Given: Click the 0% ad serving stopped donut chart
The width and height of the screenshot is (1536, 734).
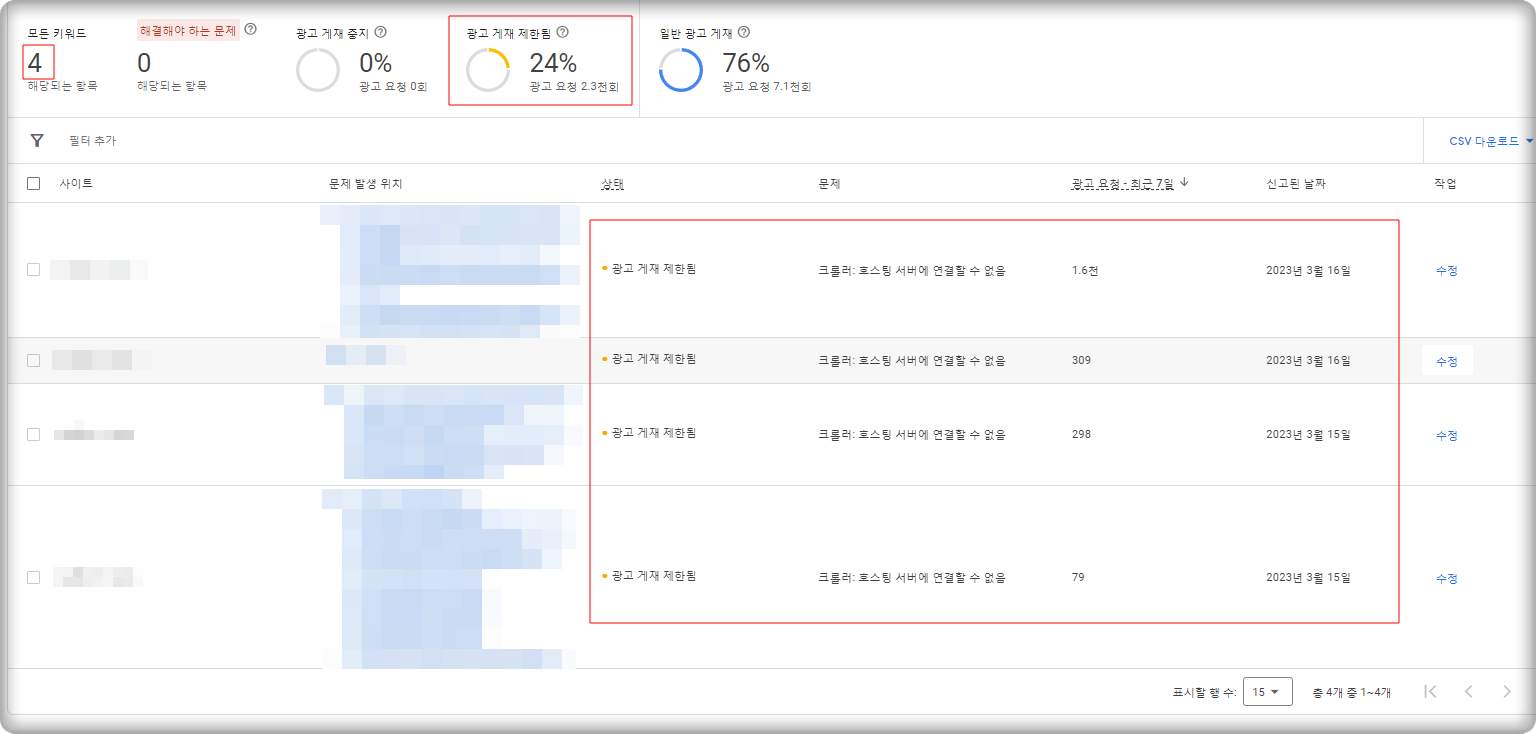Looking at the screenshot, I should click(318, 71).
